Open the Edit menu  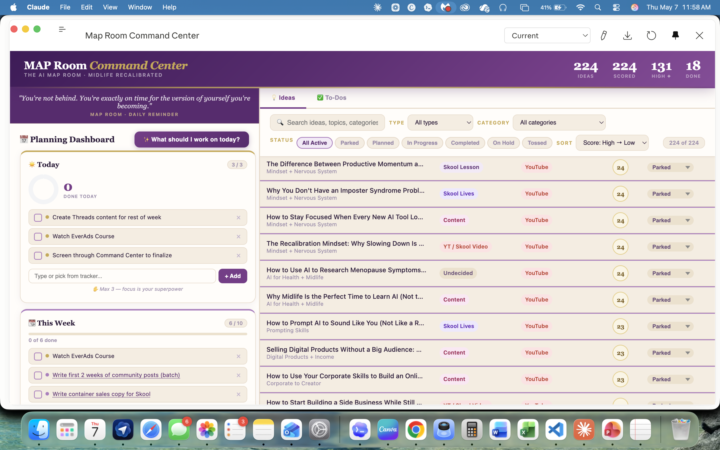86,7
